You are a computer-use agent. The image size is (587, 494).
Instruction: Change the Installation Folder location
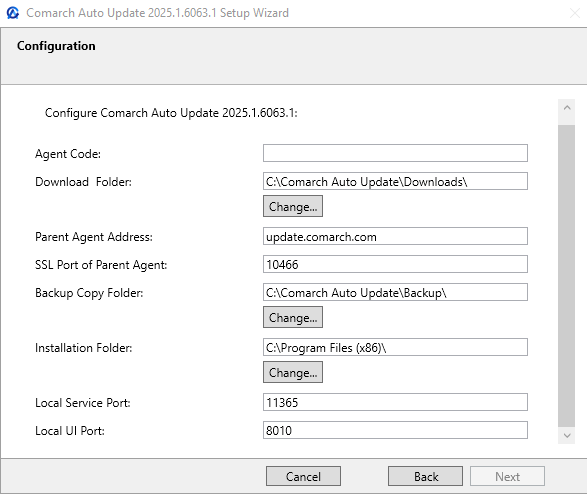(293, 372)
